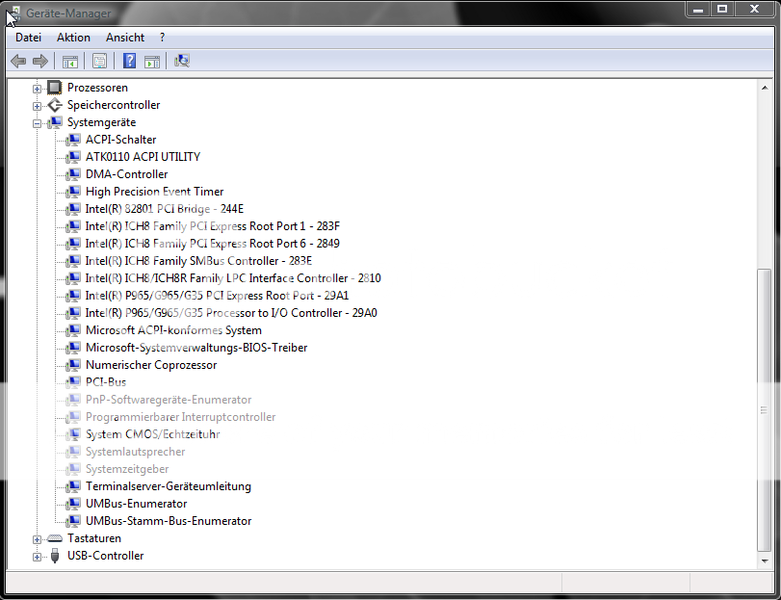Click the show/hide console tree icon
The width and height of the screenshot is (781, 600).
tap(70, 61)
